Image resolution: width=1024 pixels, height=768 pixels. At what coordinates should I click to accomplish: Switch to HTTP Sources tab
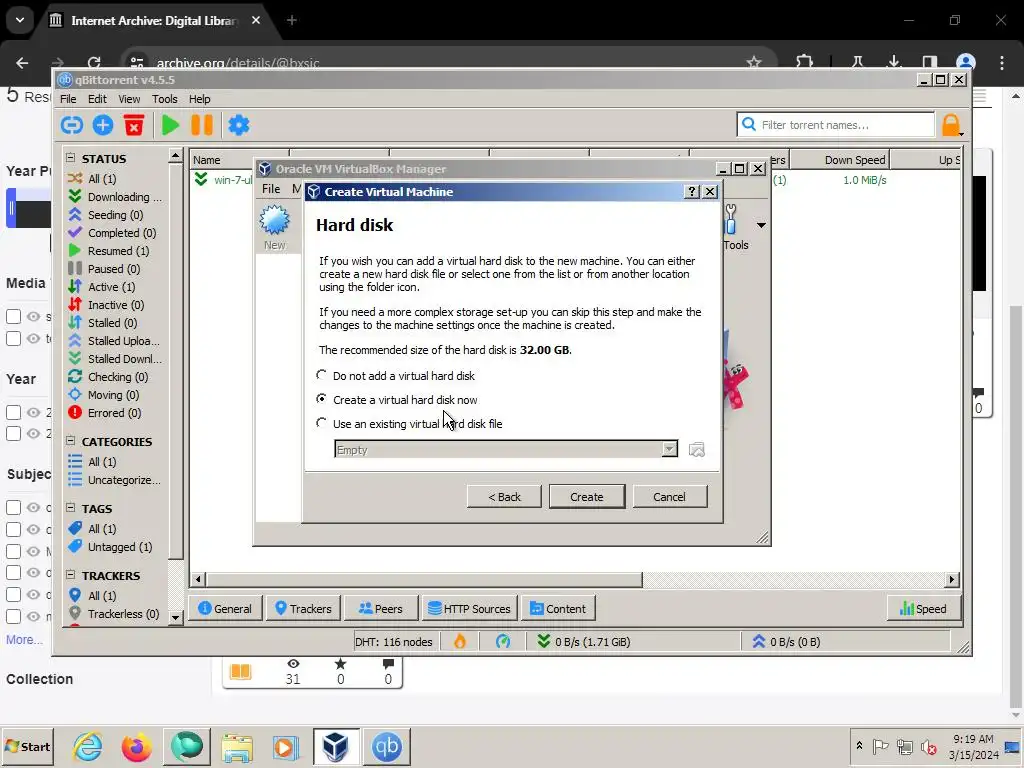[x=470, y=609]
